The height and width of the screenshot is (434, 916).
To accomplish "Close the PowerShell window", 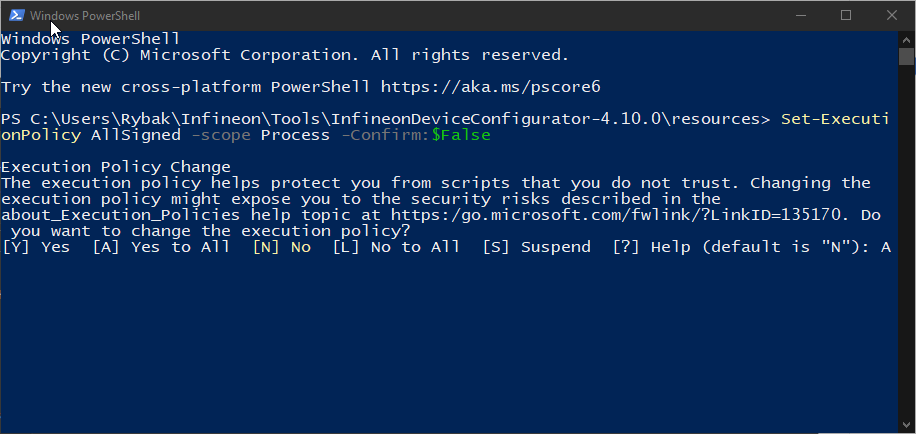I will coord(891,16).
